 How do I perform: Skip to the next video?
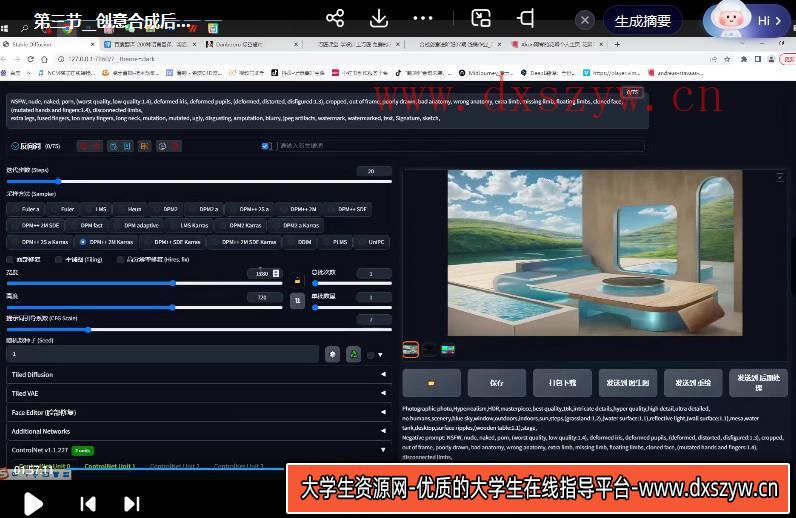131,504
